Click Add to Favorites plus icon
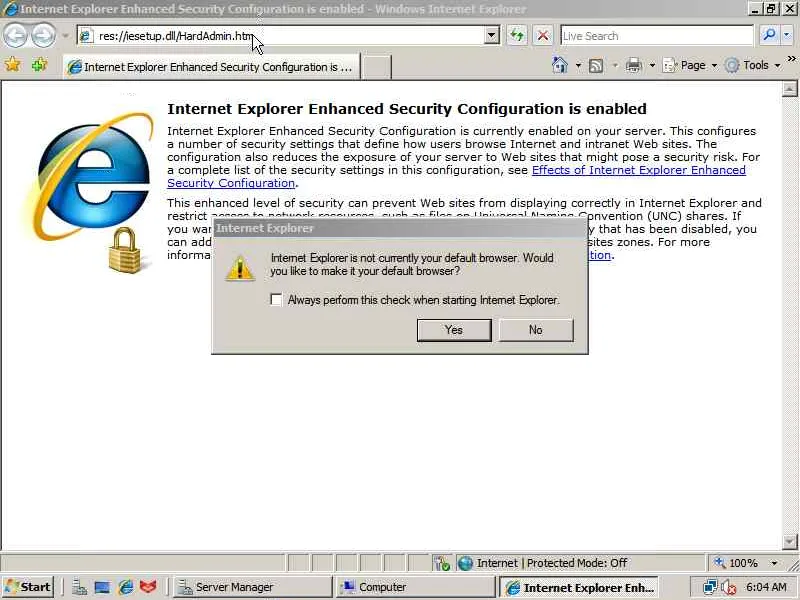Viewport: 800px width, 600px height. click(39, 65)
